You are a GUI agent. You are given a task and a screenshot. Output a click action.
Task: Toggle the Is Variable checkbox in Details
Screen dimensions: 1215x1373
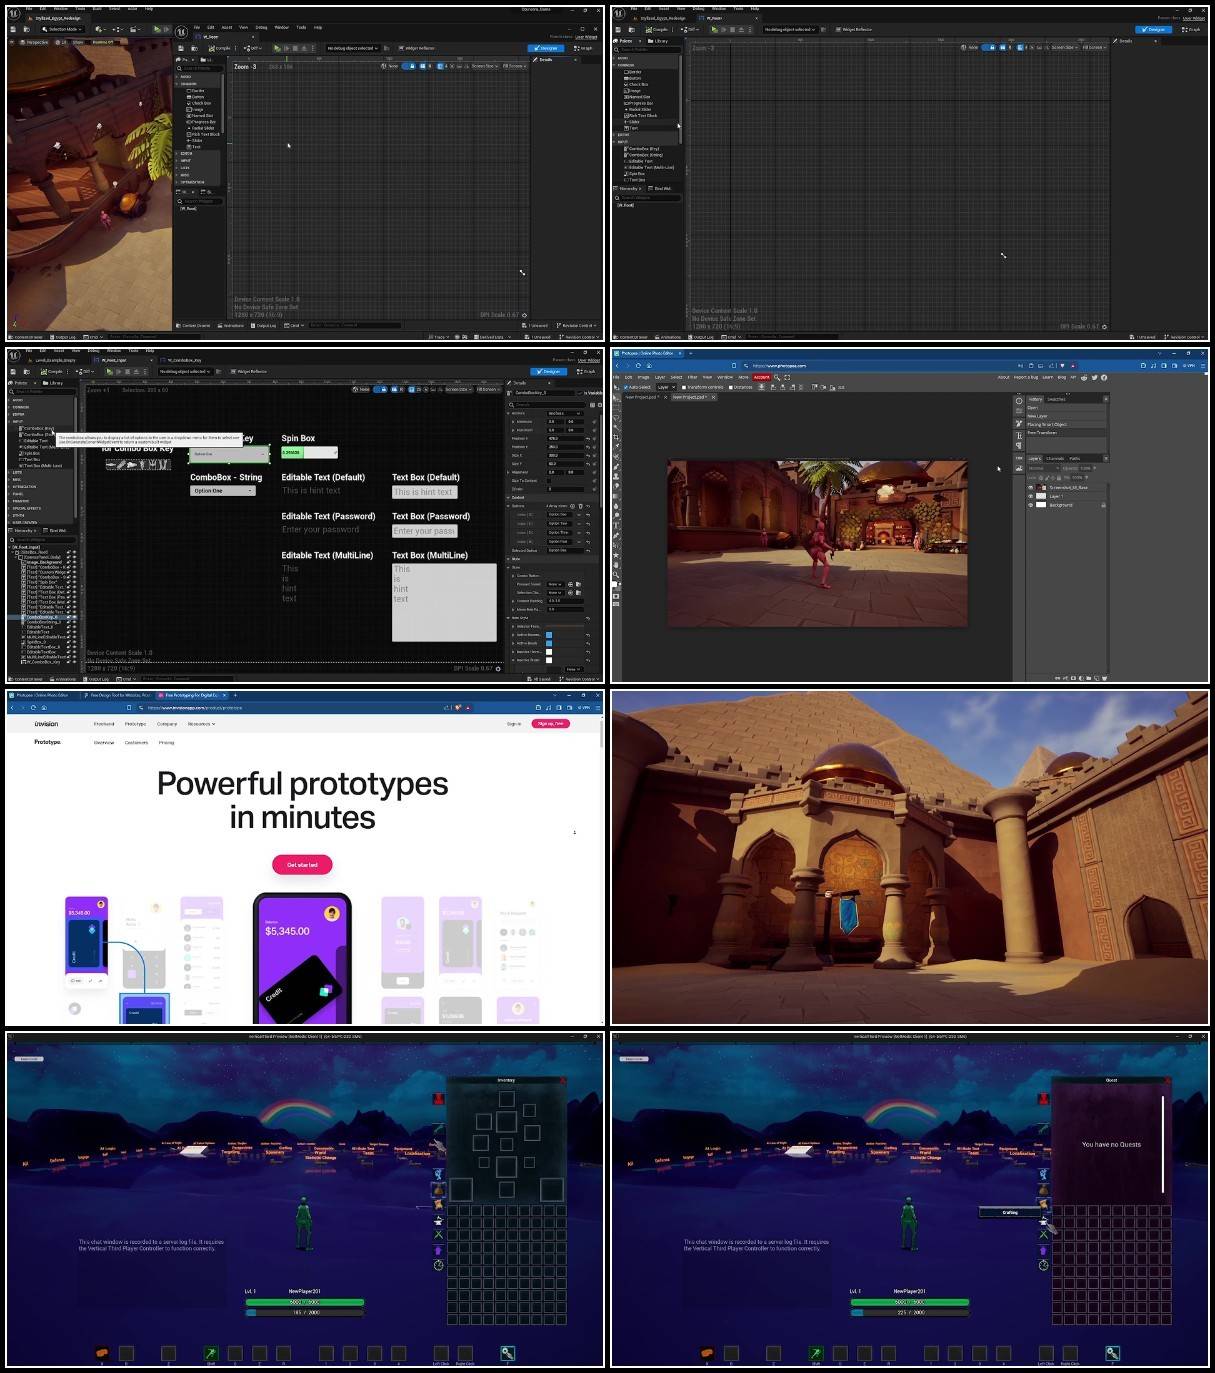pyautogui.click(x=582, y=393)
